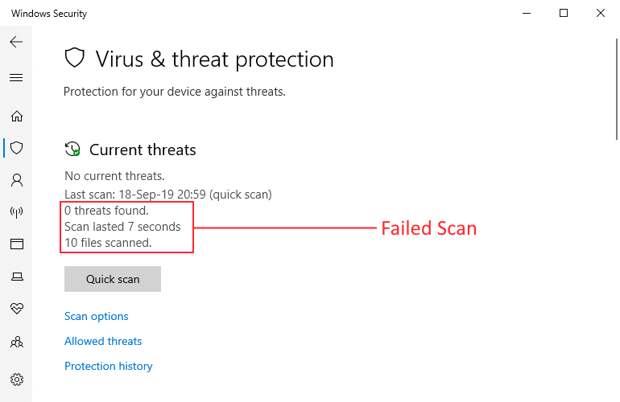Open Family options icon in sidebar

click(x=16, y=342)
